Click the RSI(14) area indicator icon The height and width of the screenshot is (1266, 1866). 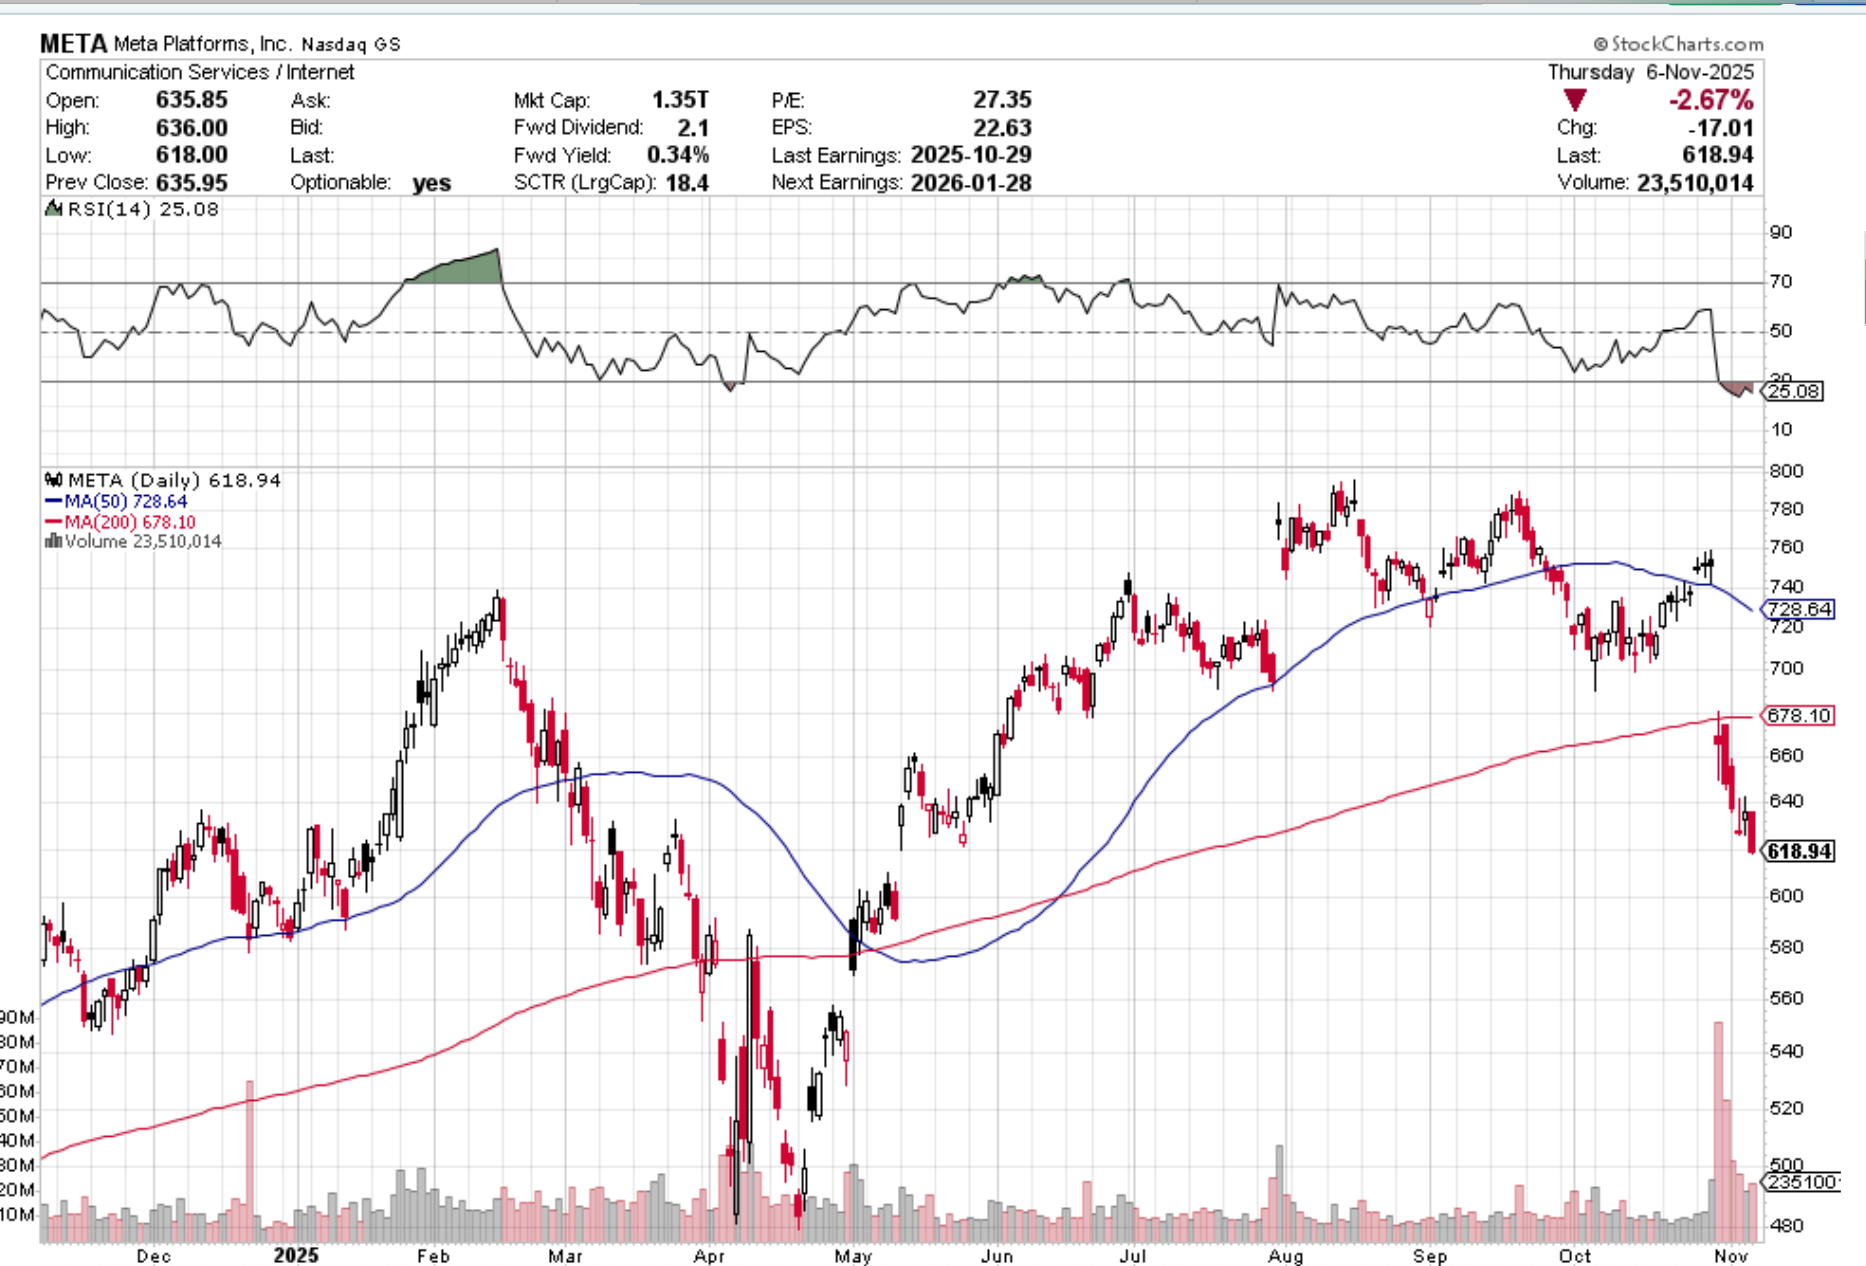click(54, 209)
